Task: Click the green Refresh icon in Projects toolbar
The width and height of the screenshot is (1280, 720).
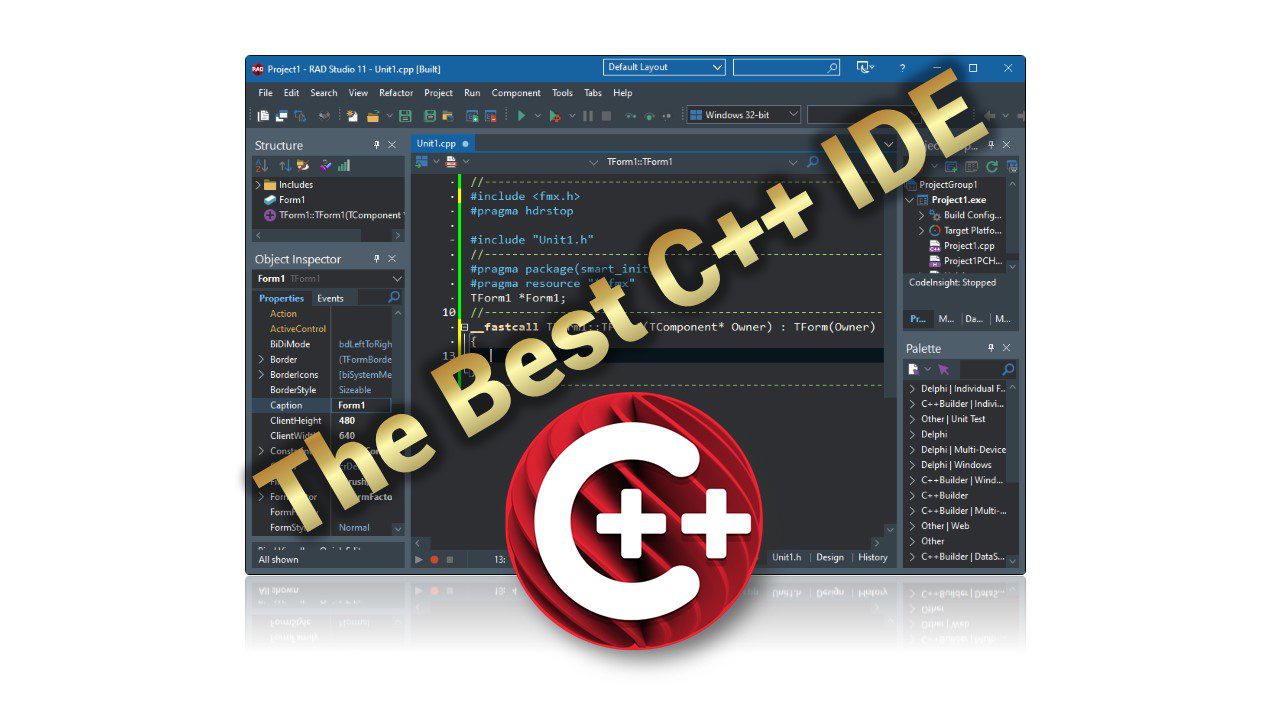Action: point(992,166)
